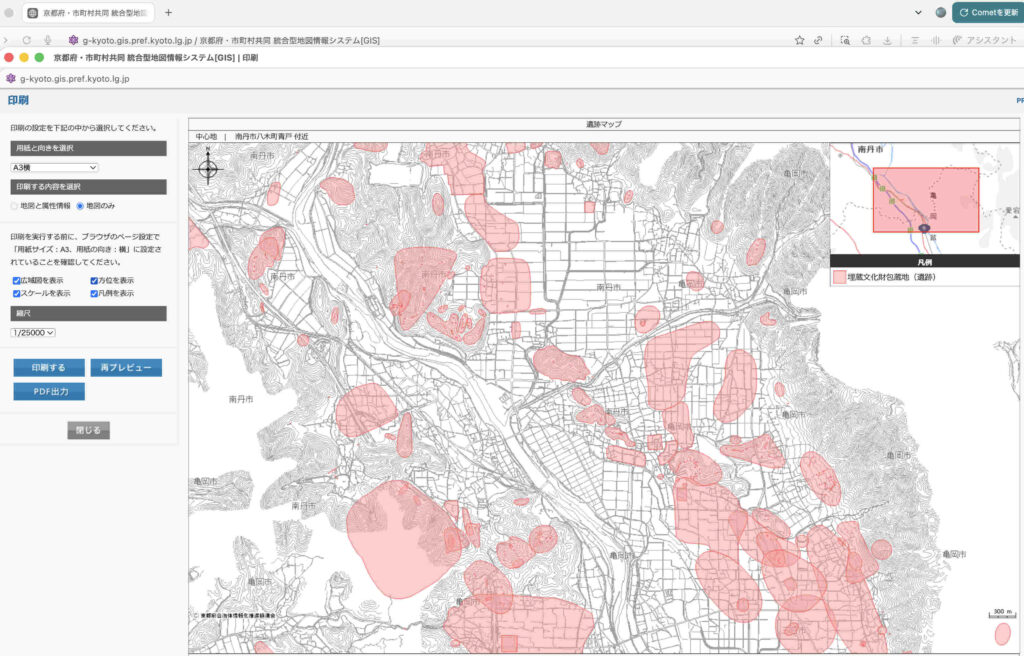The width and height of the screenshot is (1024, 656).
Task: Open the browser downloads icon
Action: pyautogui.click(x=888, y=40)
